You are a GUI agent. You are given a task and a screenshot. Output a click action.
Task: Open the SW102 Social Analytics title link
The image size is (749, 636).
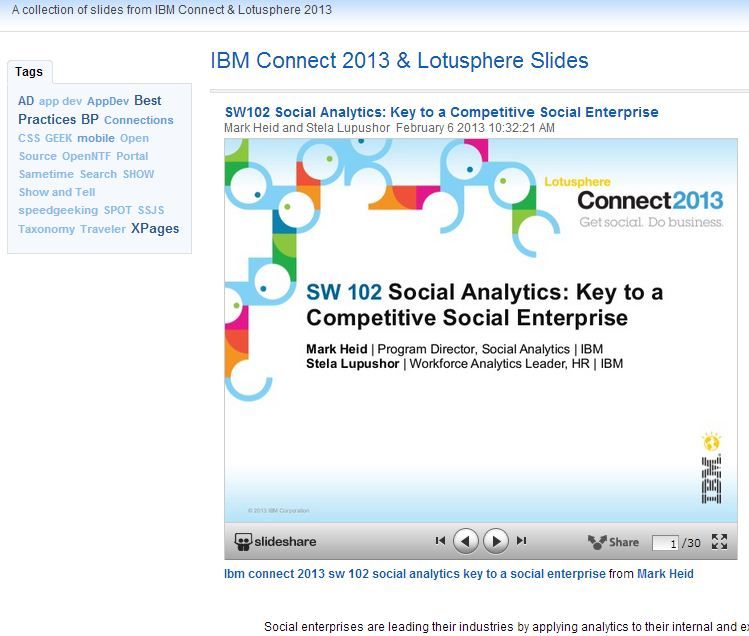441,112
